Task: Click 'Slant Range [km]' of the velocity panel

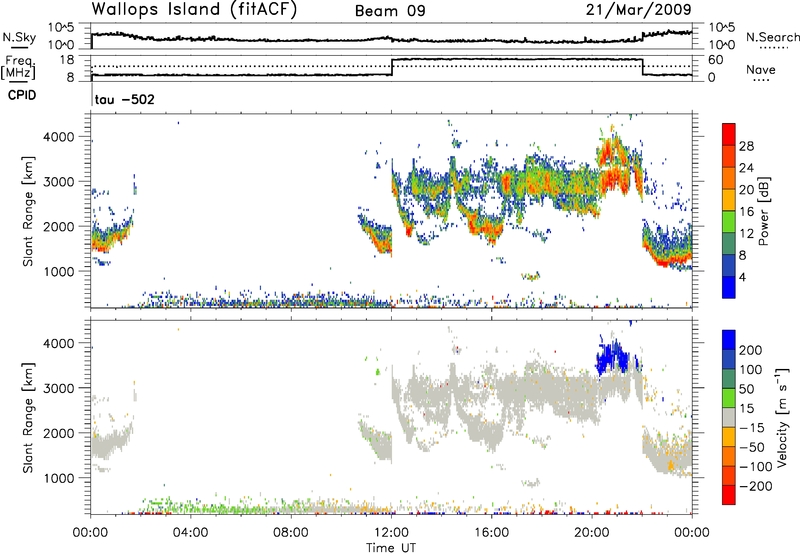Action: pyautogui.click(x=28, y=417)
